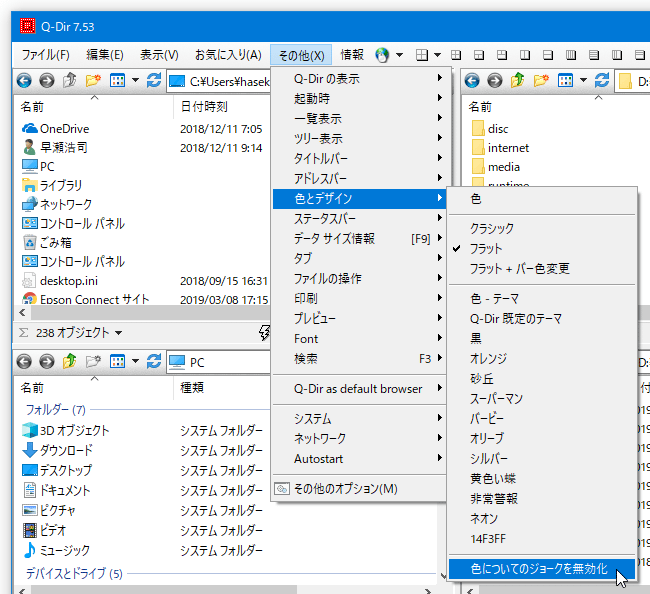The width and height of the screenshot is (650, 594).
Task: Choose 色についてのジョークを無効化 entry
Action: (x=542, y=569)
